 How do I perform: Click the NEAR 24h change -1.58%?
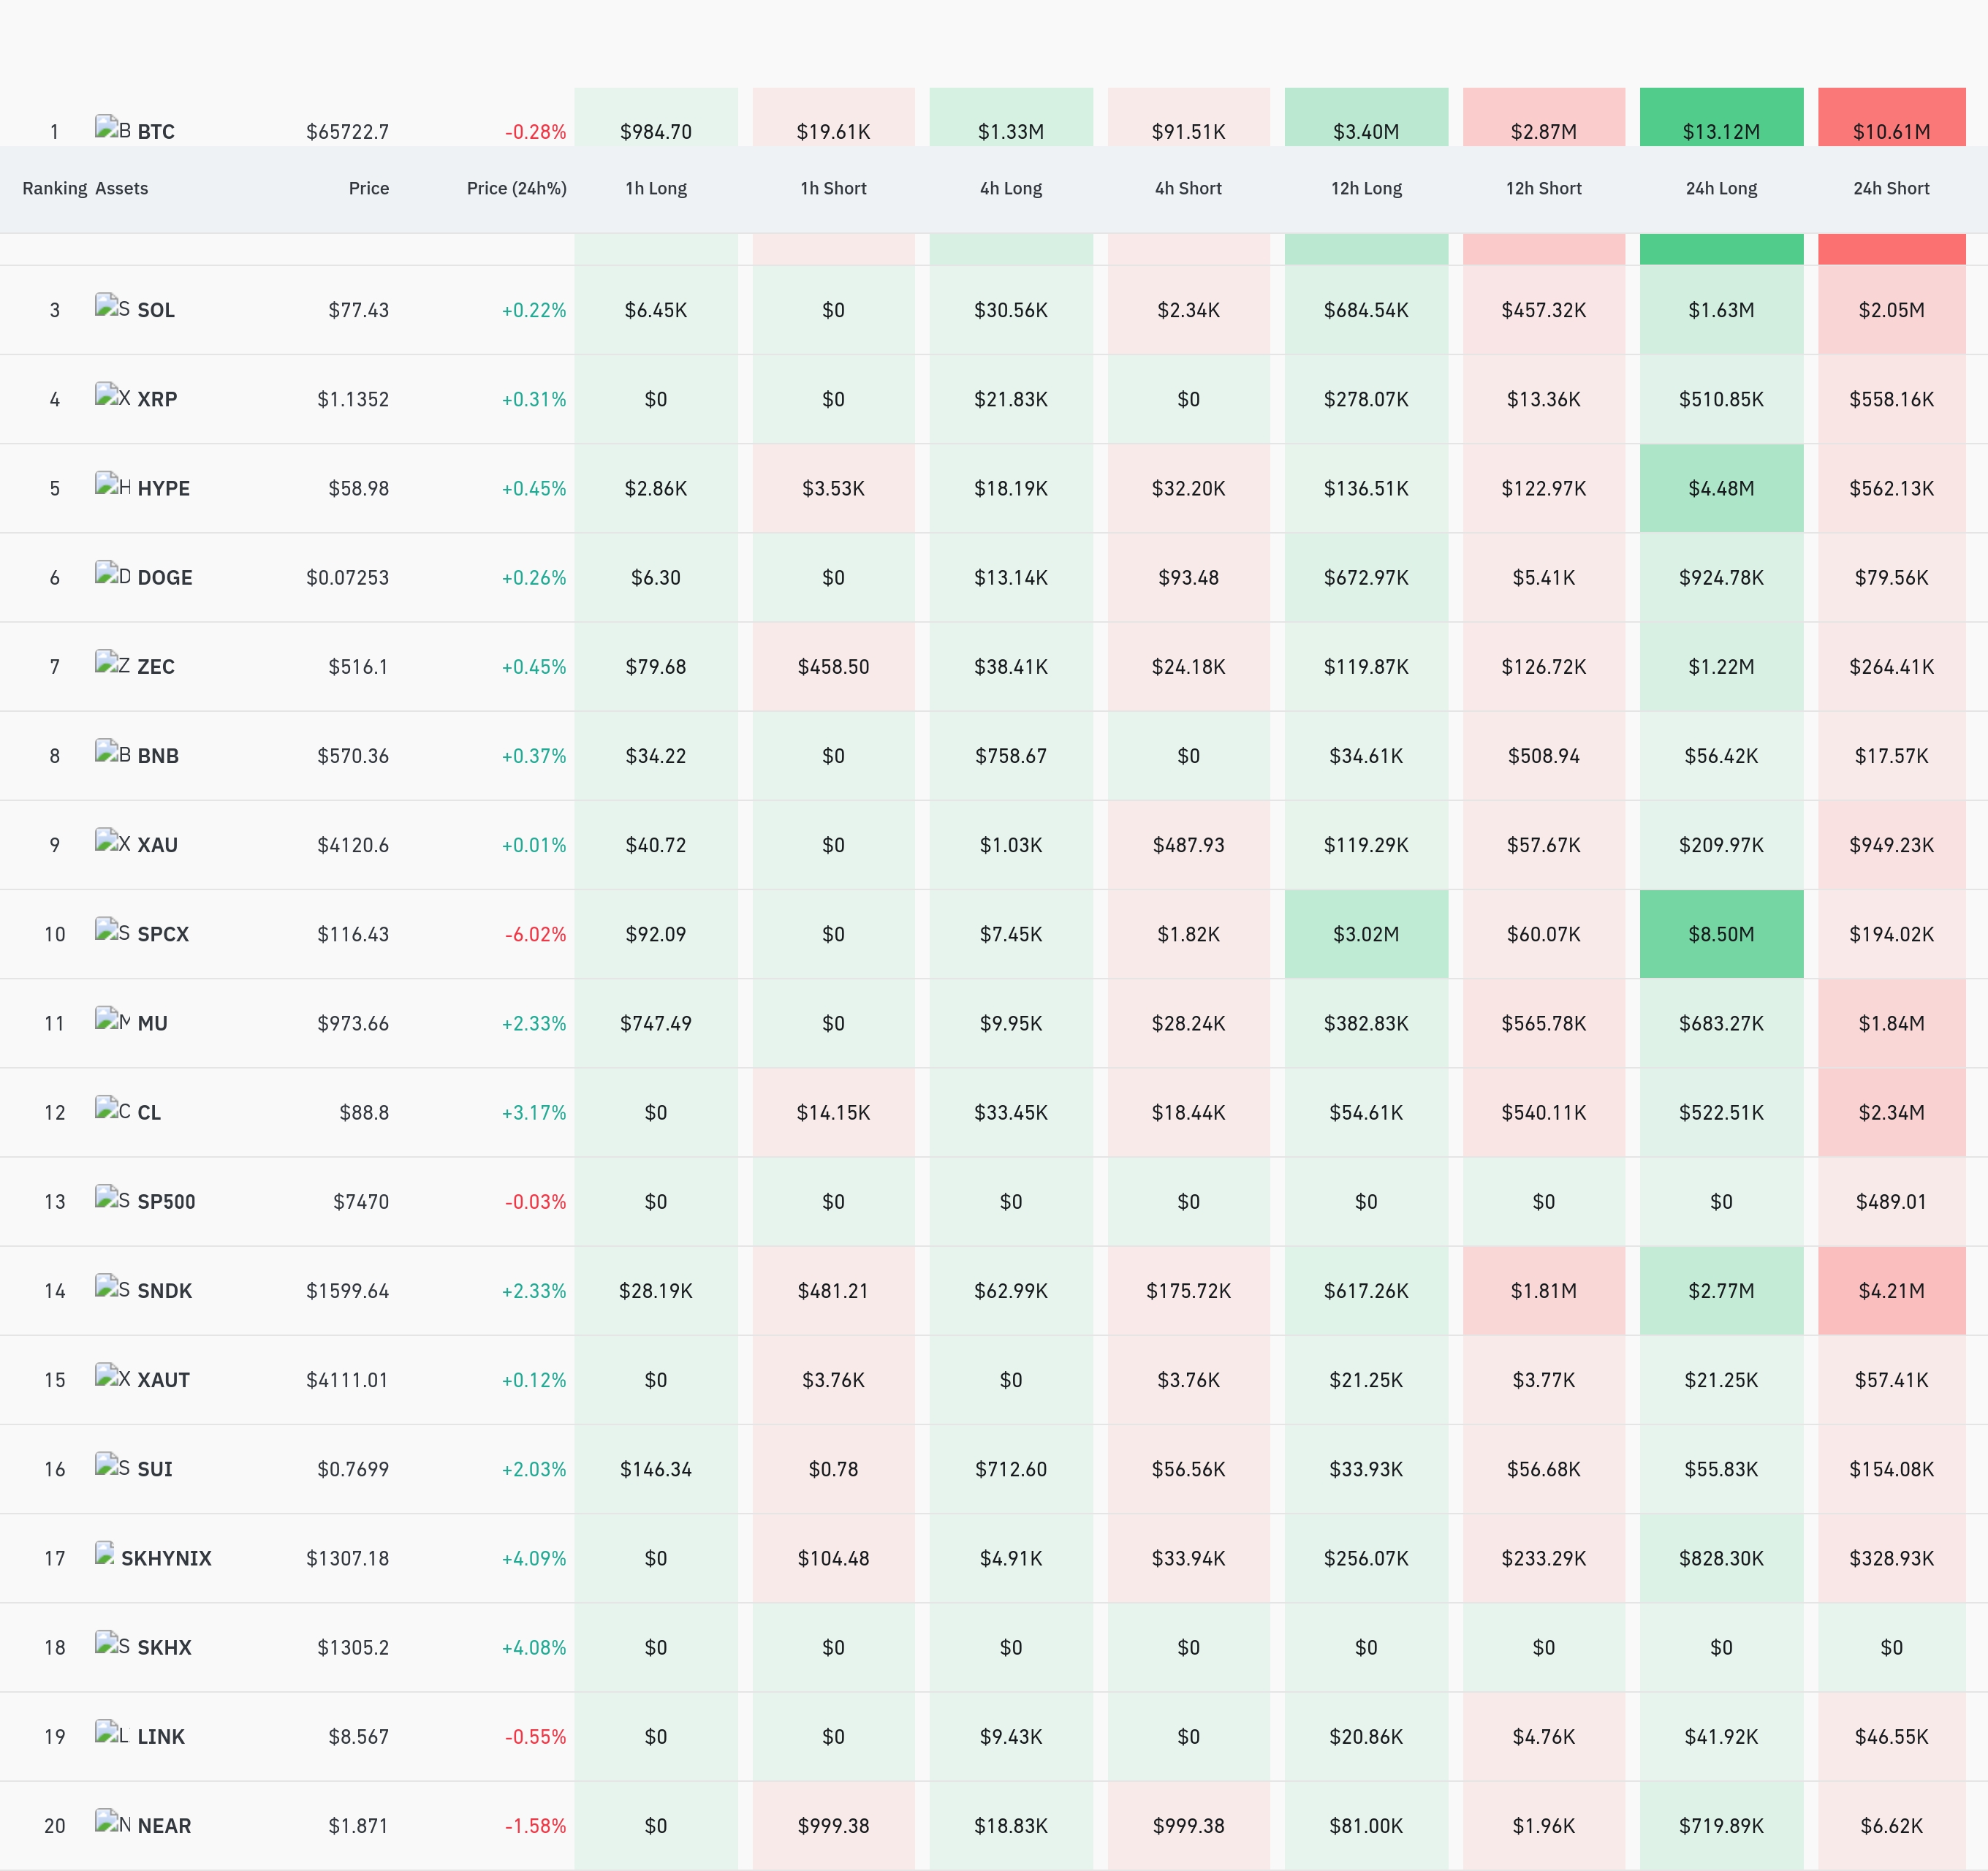[536, 1826]
